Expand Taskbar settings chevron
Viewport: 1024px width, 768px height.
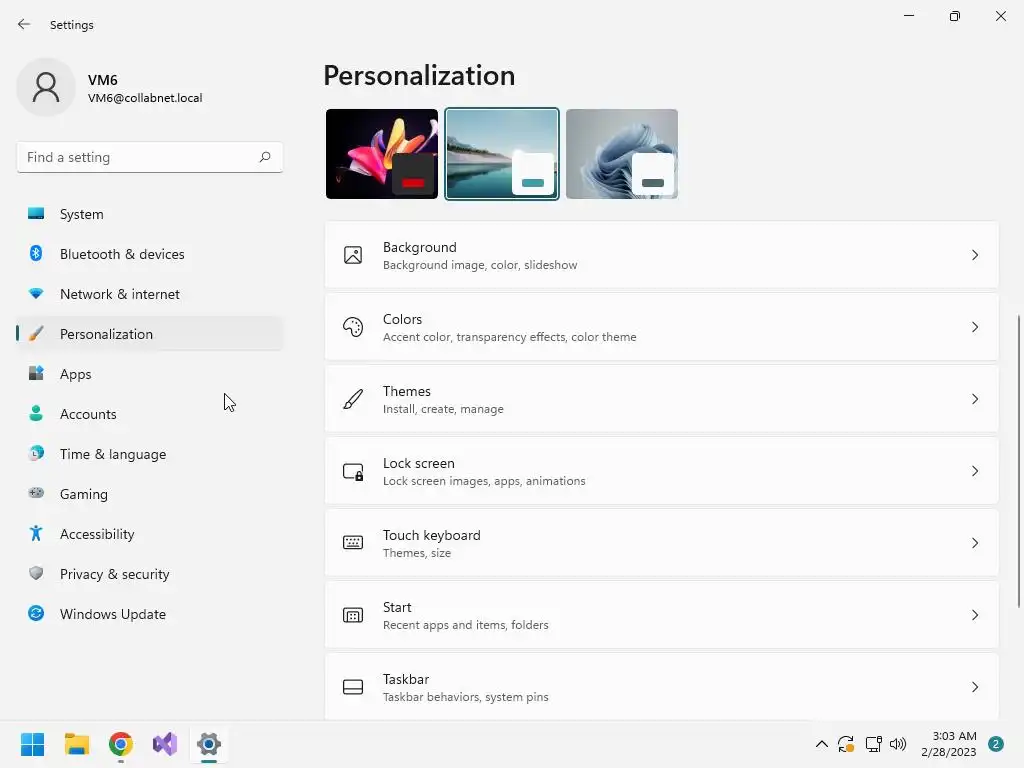[975, 687]
